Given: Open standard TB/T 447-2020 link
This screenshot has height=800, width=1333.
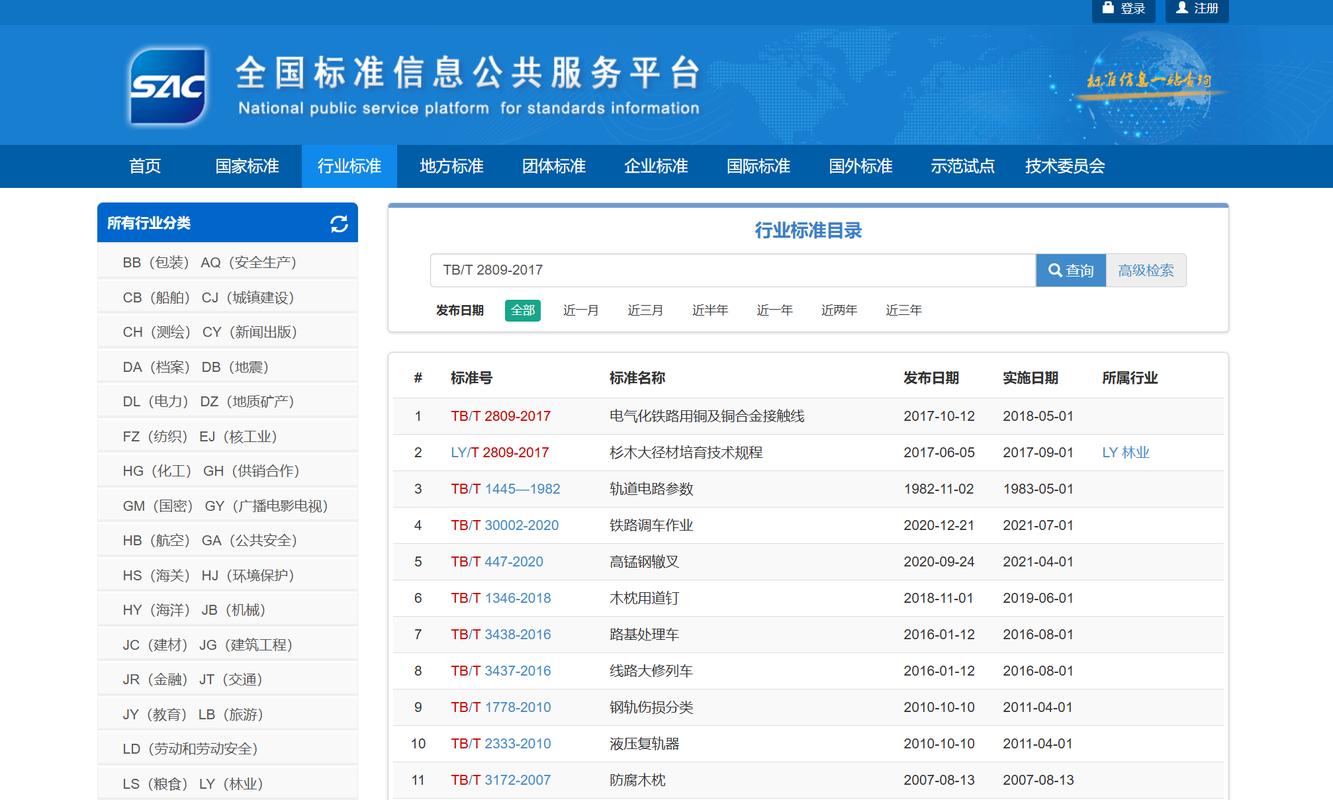Looking at the screenshot, I should pos(497,561).
